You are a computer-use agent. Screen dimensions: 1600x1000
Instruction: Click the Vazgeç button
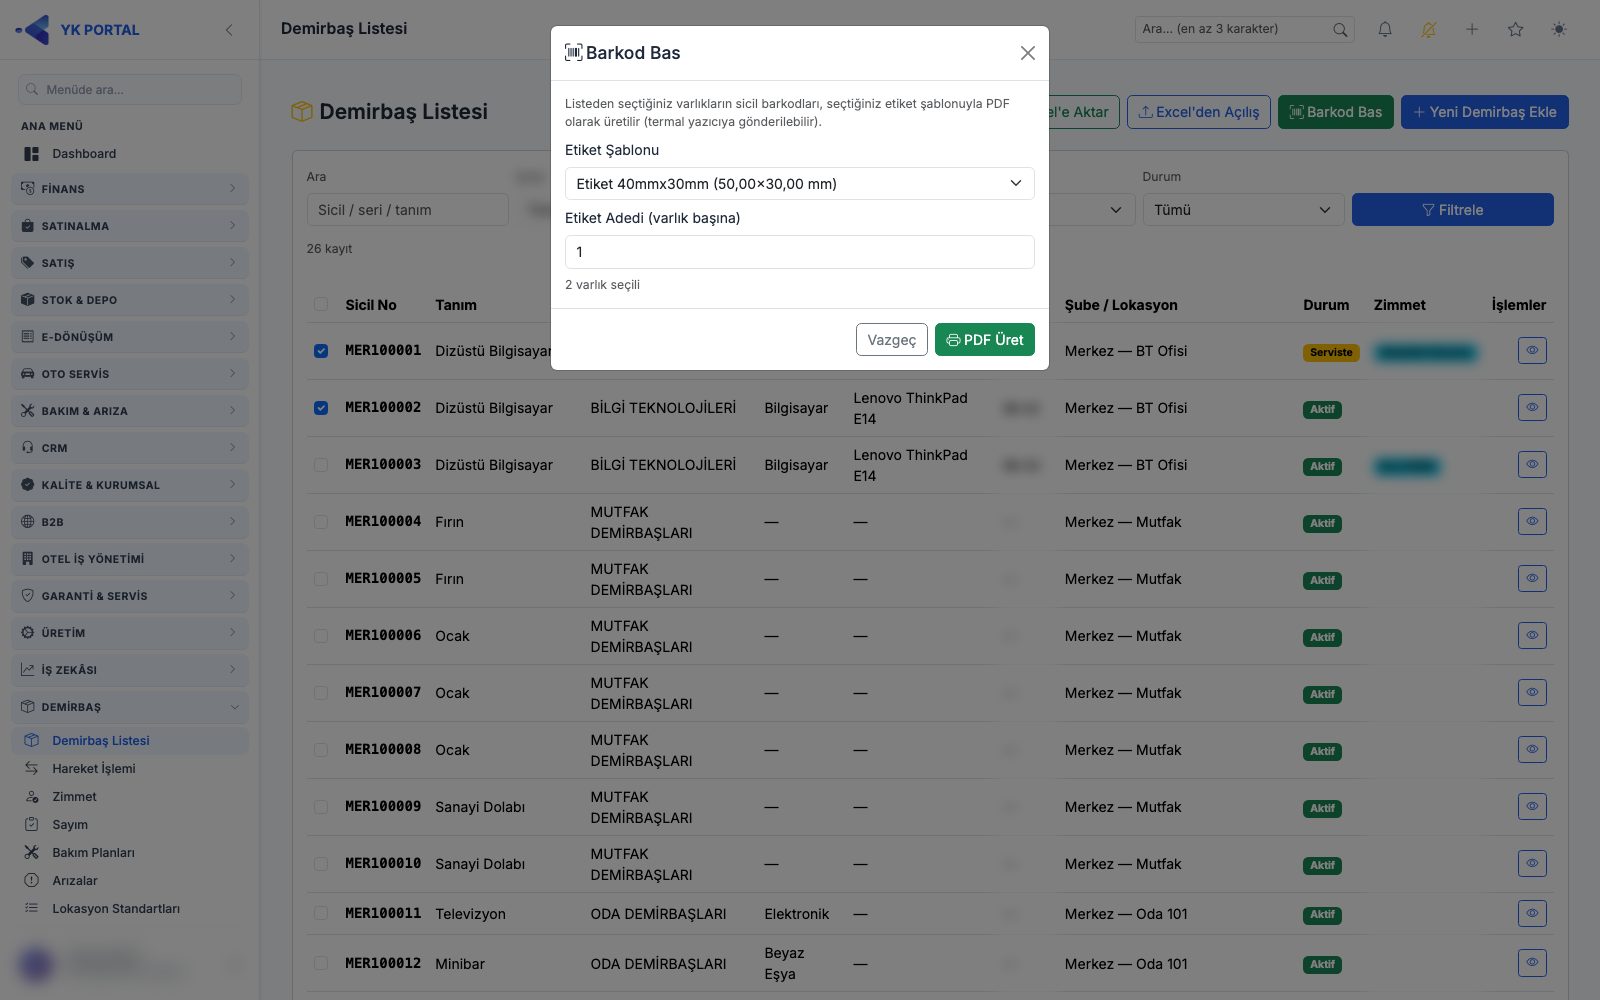891,340
